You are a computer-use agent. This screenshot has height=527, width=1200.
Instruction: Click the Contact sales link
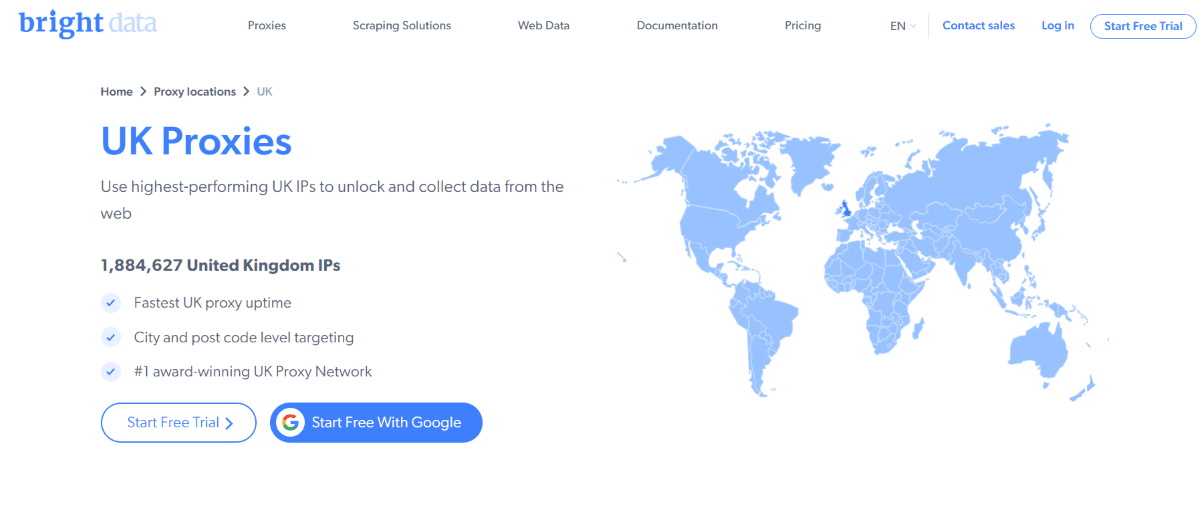(978, 26)
